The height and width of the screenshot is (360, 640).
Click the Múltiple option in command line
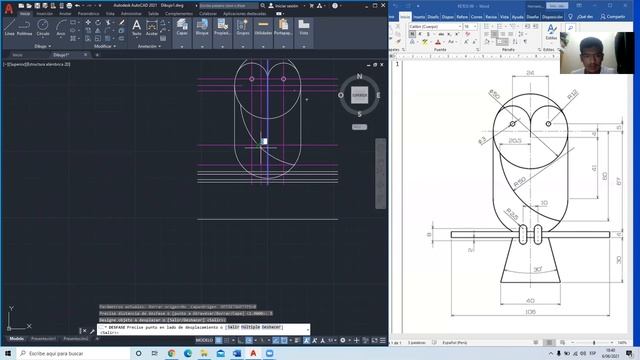tap(250, 327)
